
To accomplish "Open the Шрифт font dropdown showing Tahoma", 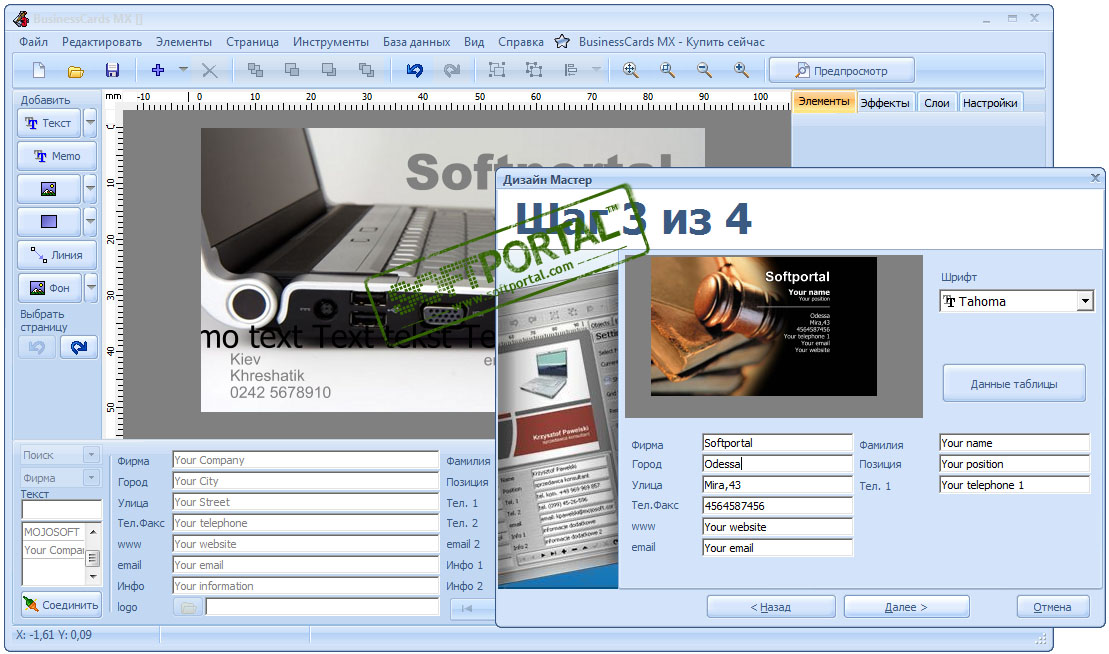I will [x=1085, y=301].
